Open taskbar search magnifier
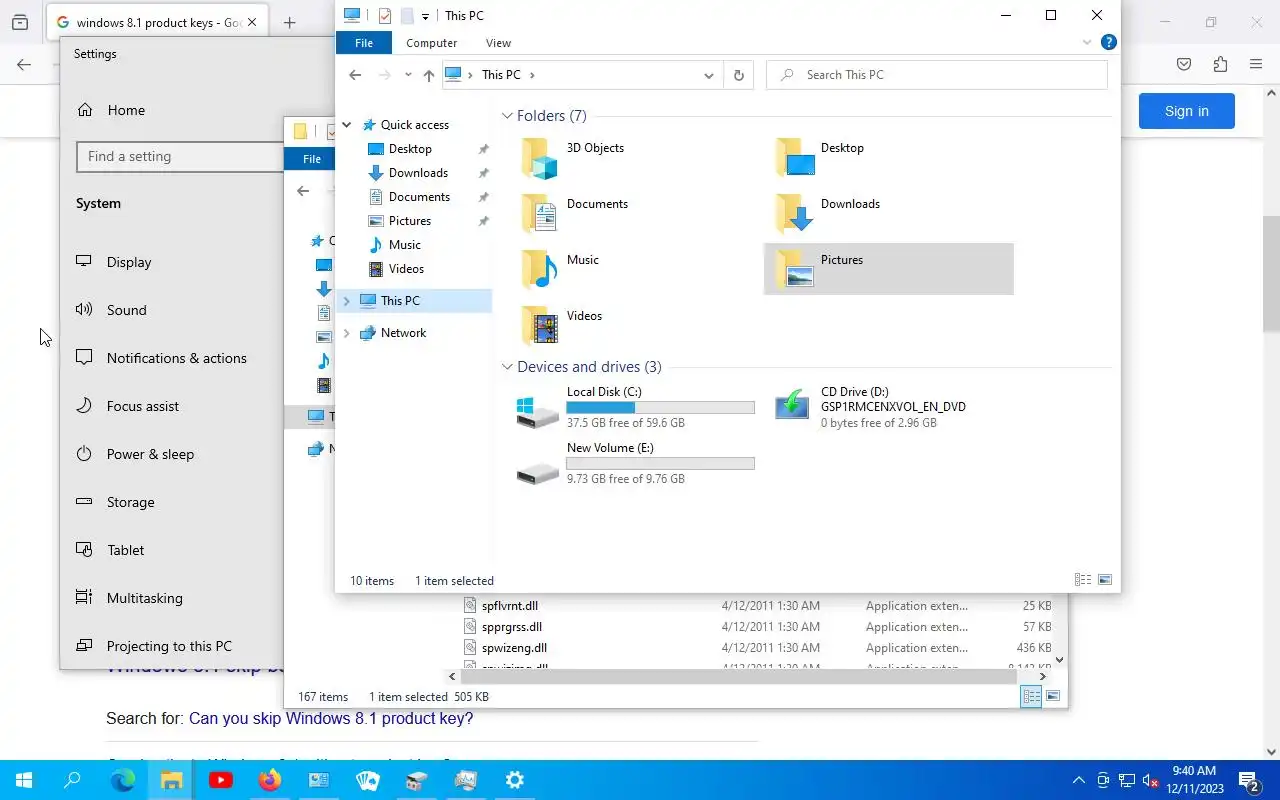Screen dimensions: 1280x800 tap(72, 780)
